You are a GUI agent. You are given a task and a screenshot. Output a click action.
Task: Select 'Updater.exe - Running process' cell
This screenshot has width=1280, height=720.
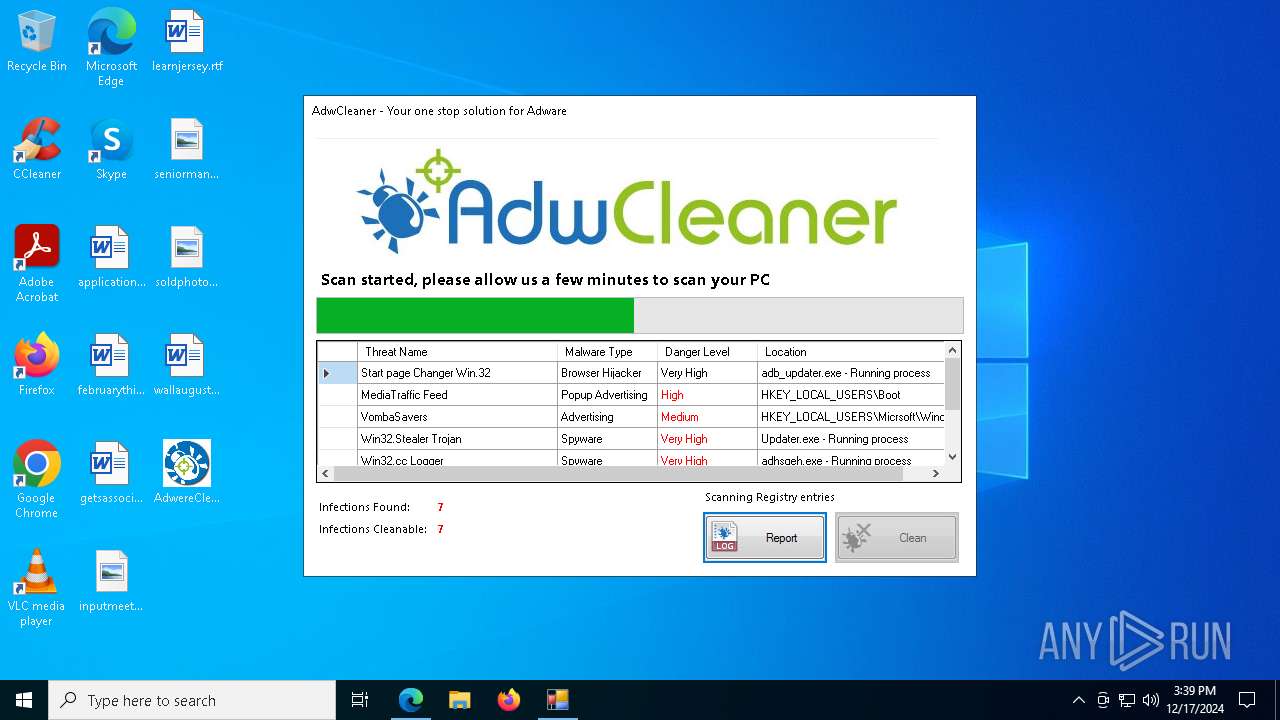(851, 439)
